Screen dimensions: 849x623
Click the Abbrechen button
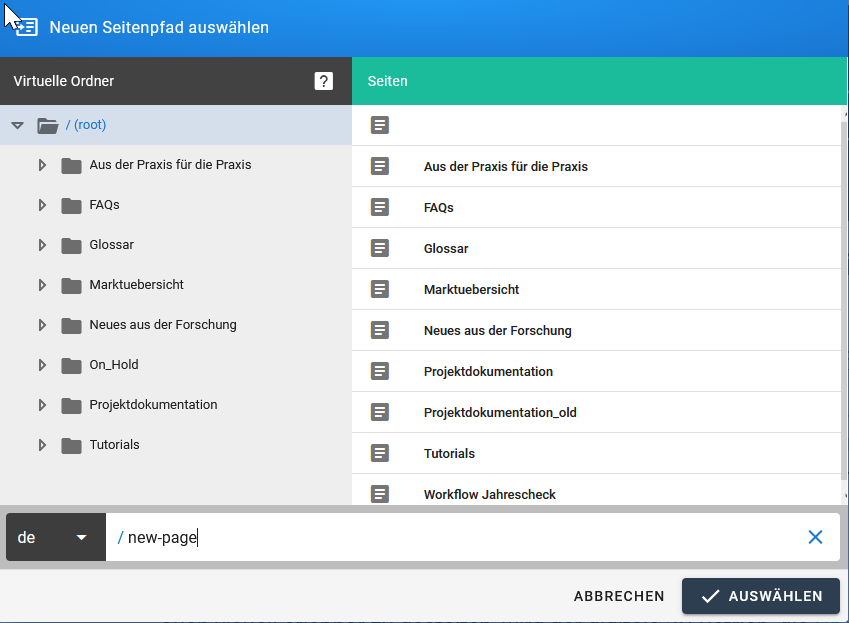click(x=619, y=596)
